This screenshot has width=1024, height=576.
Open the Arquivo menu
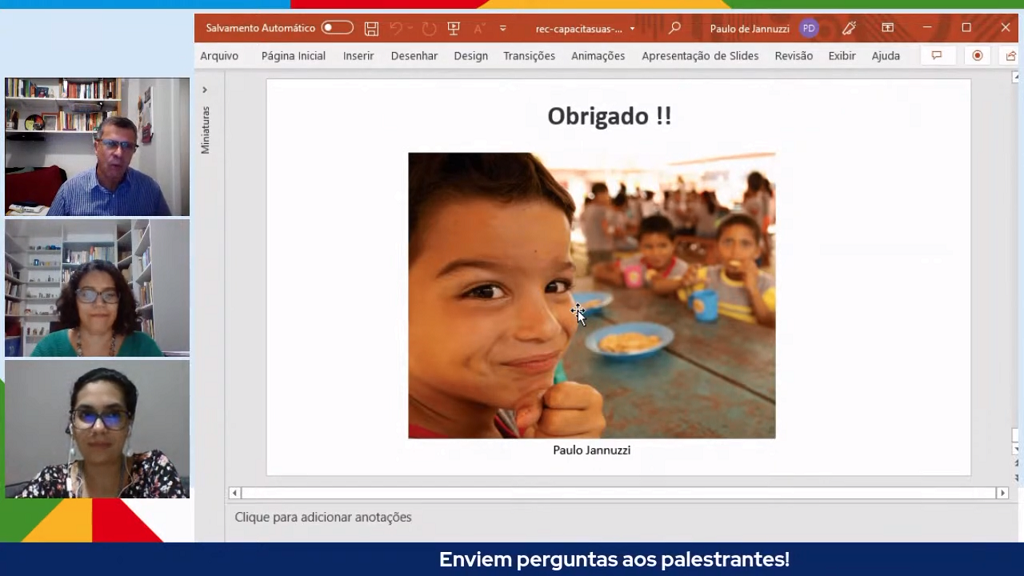(219, 56)
